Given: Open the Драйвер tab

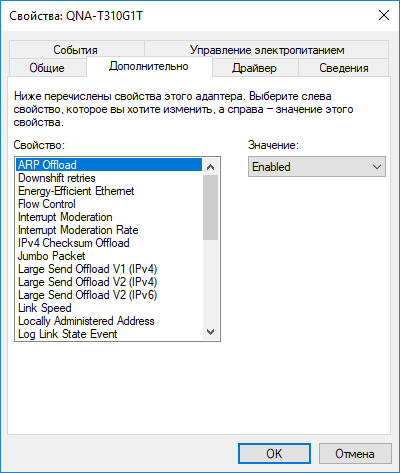Looking at the screenshot, I should point(255,68).
